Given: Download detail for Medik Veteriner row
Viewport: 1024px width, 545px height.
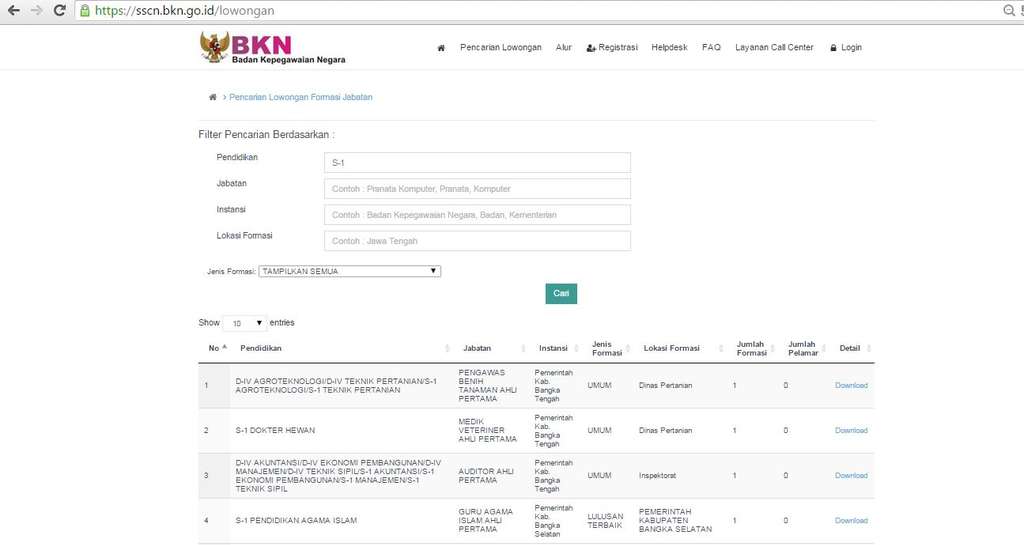Looking at the screenshot, I should point(851,430).
